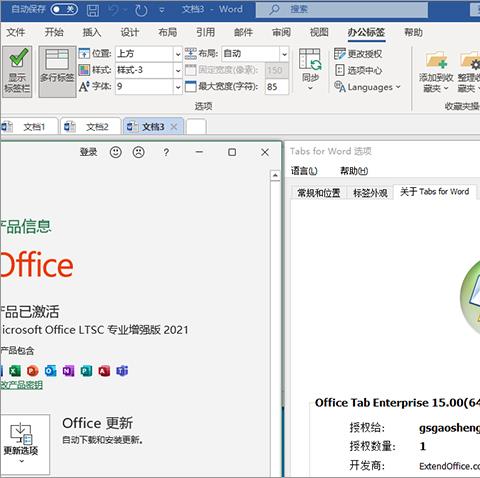
Task: Switch to the 邮件 ribbon tab
Action: (x=243, y=32)
